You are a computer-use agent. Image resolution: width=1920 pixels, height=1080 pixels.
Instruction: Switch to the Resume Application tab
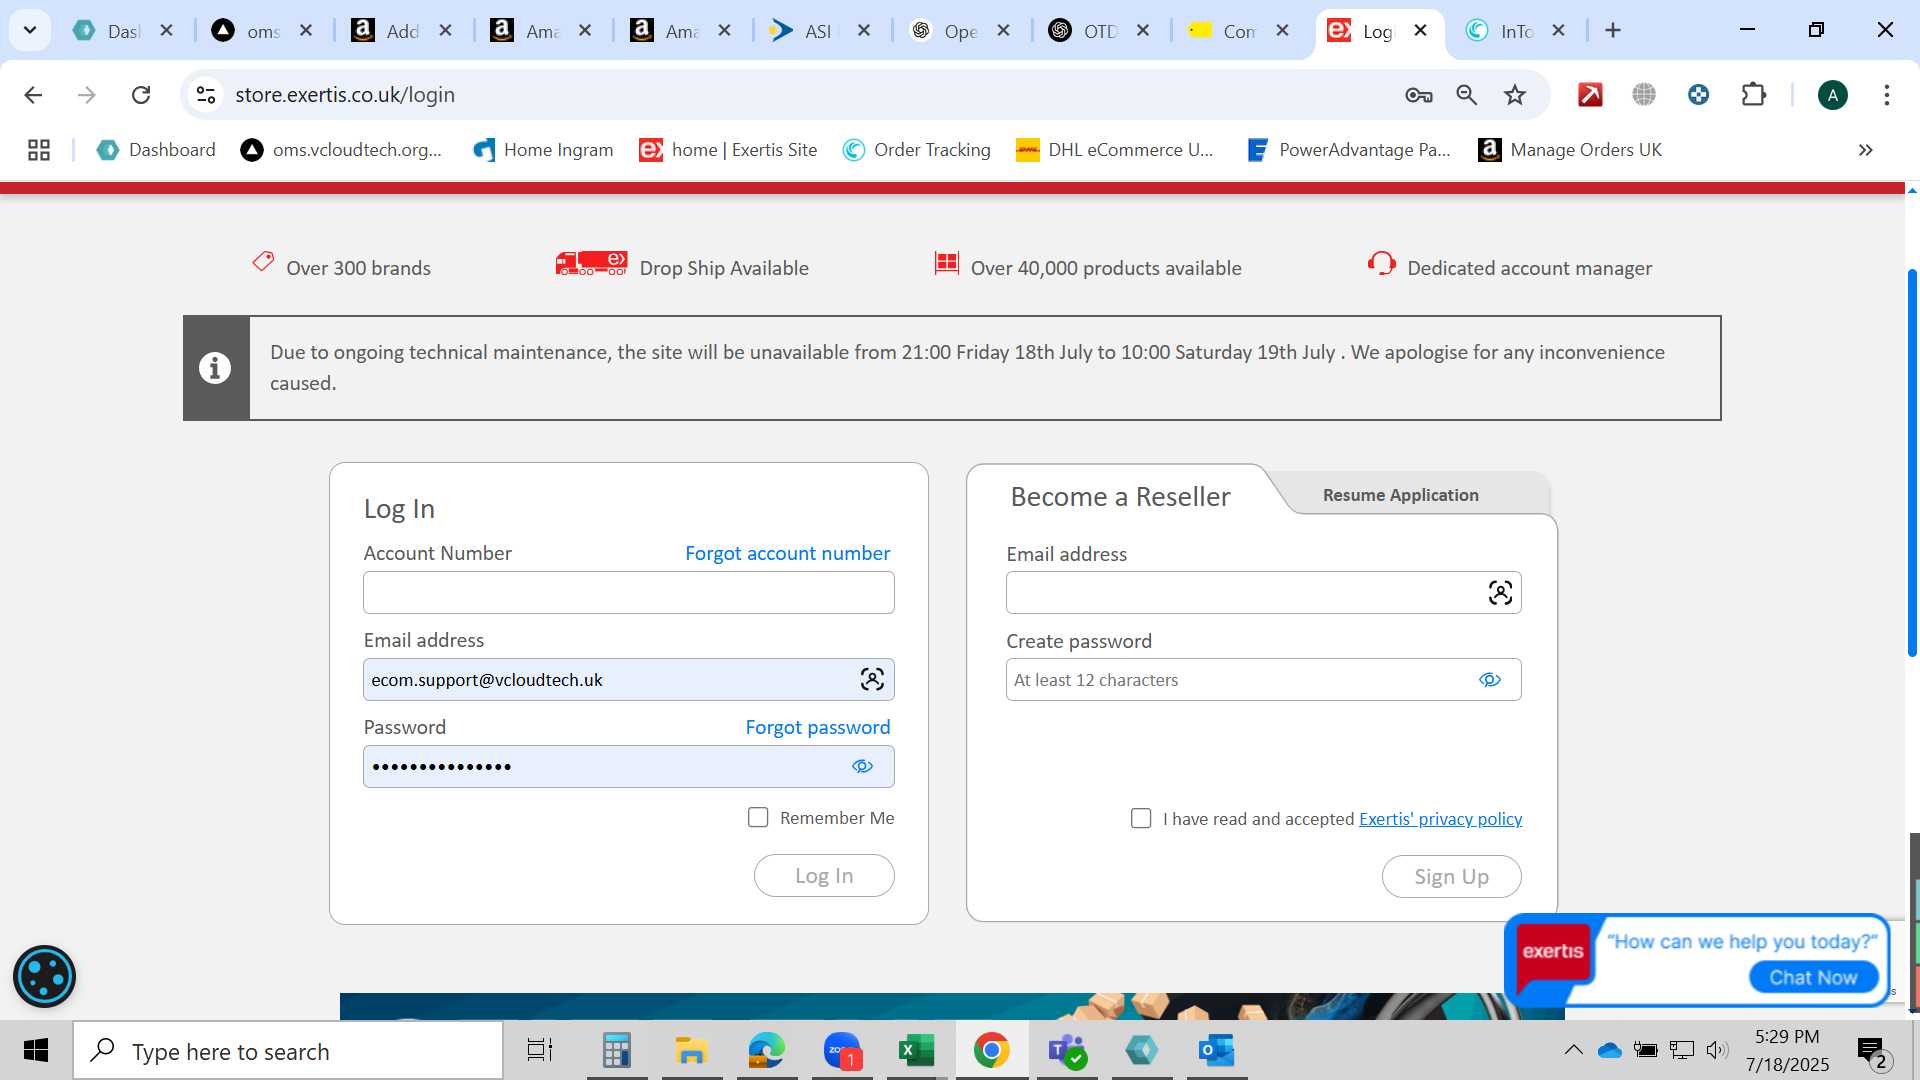tap(1400, 495)
